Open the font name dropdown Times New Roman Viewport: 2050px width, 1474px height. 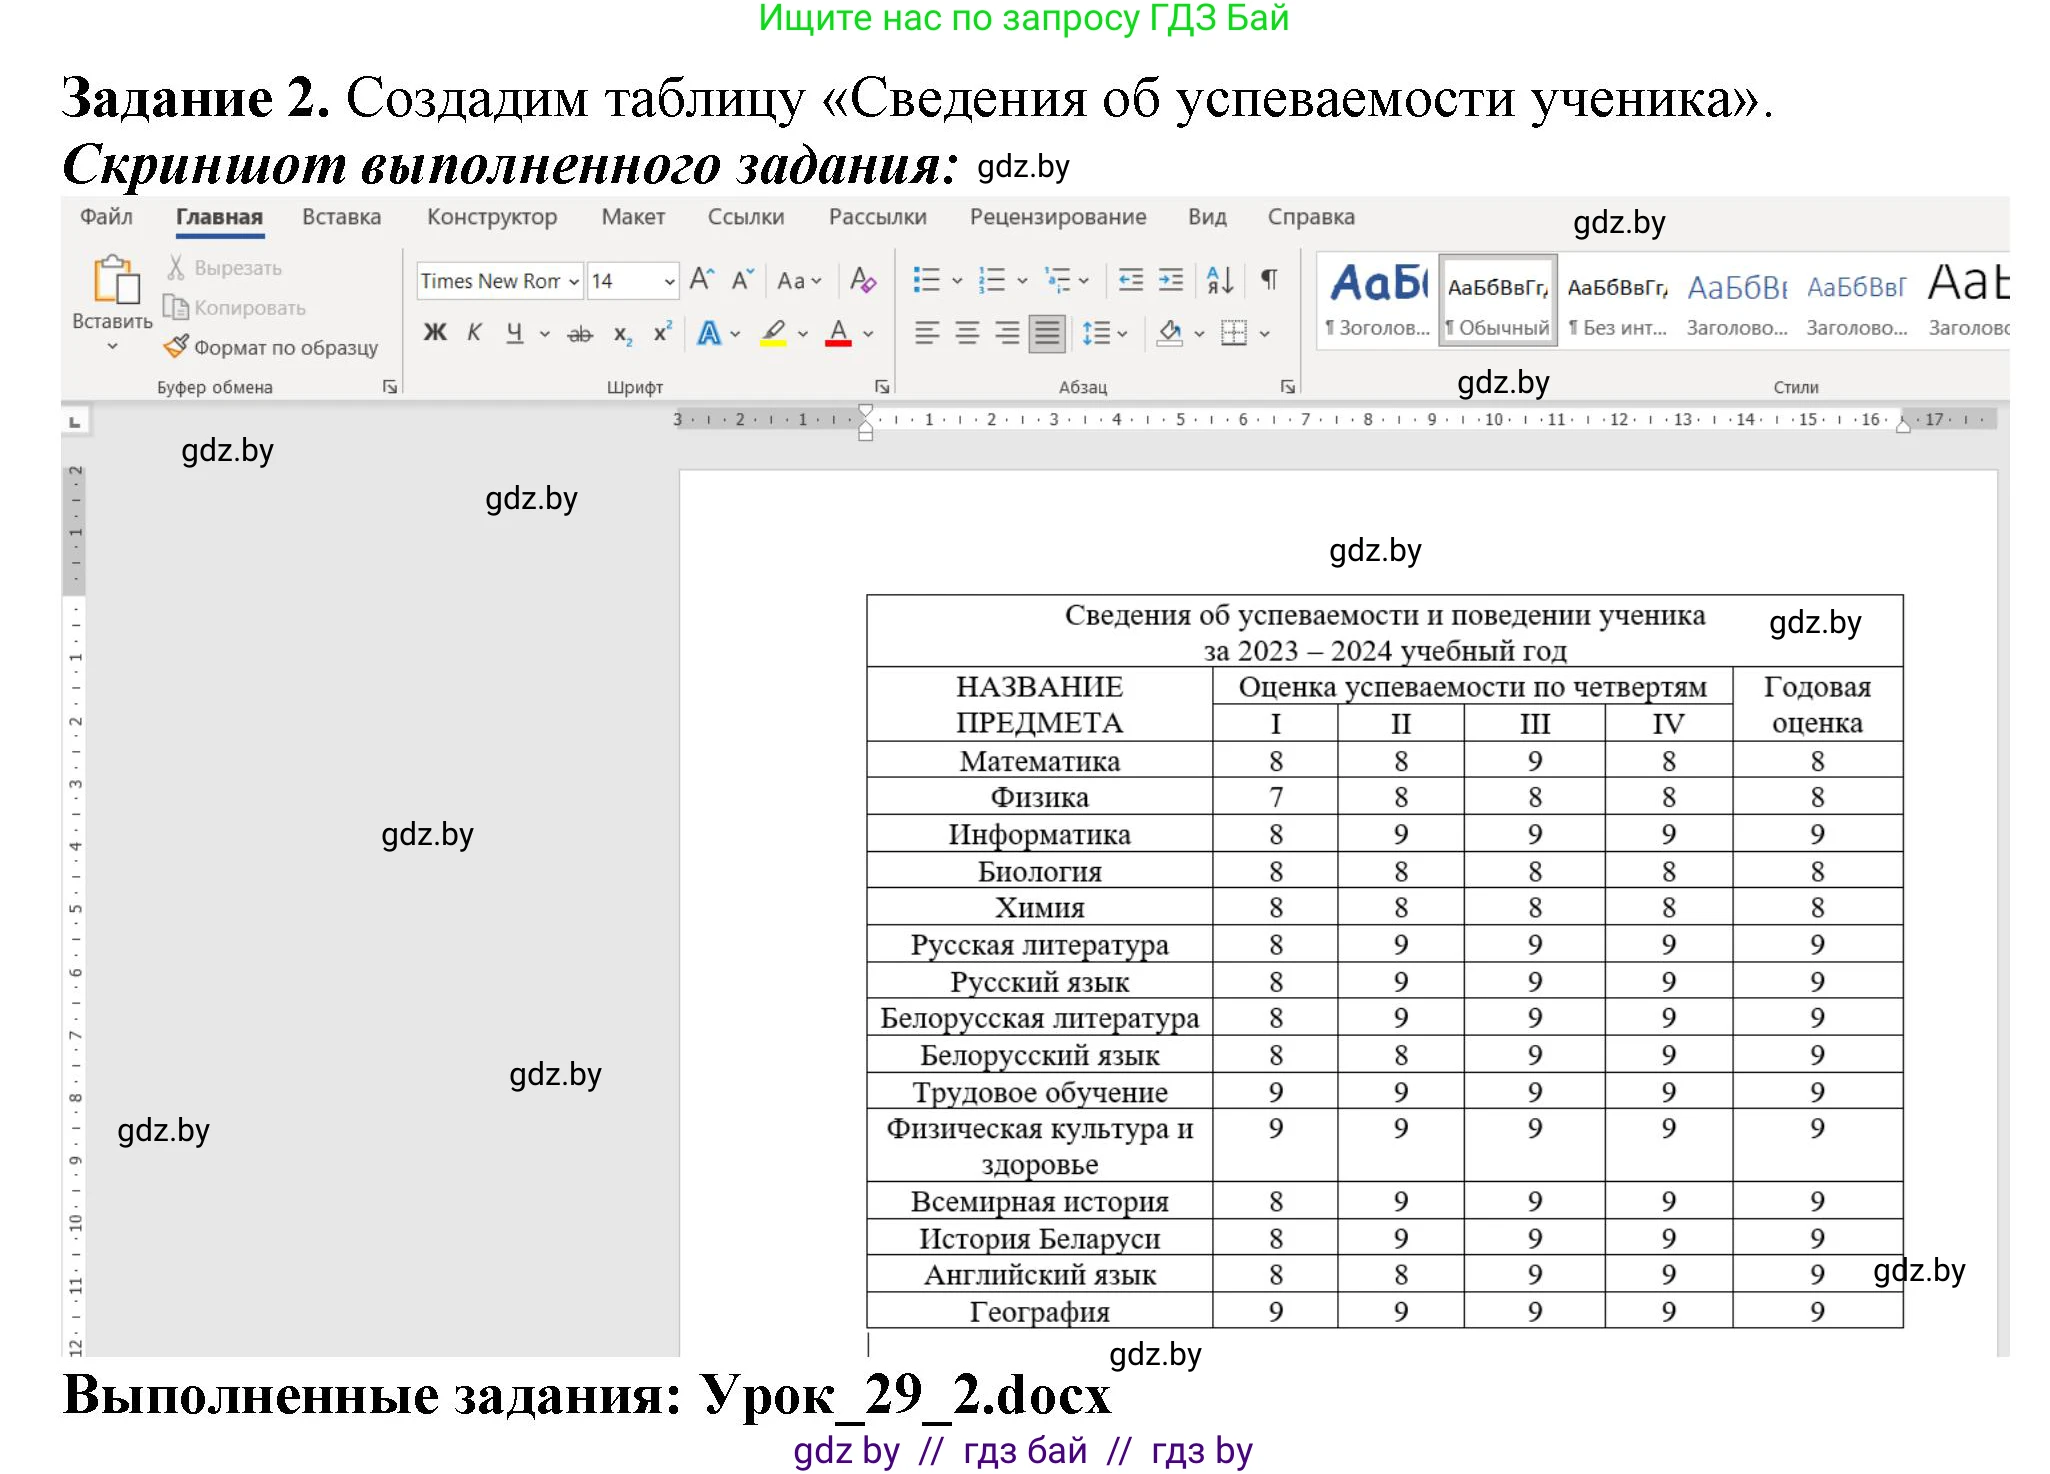[x=574, y=281]
